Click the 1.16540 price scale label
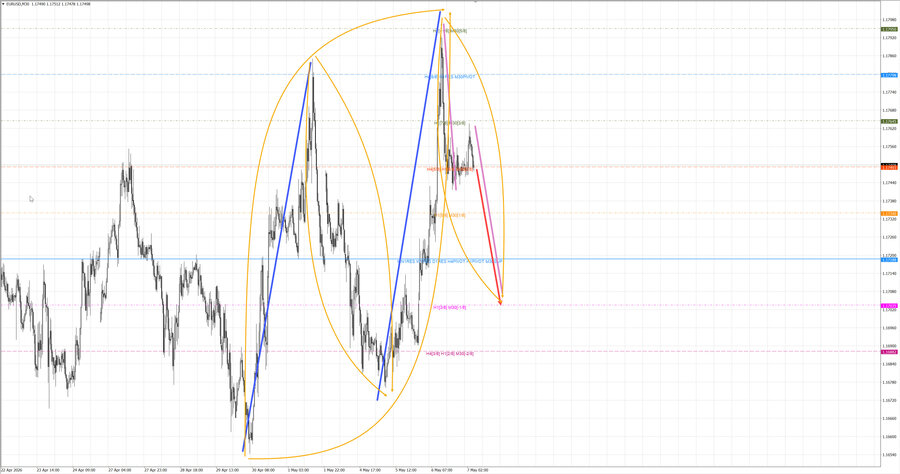 point(890,455)
